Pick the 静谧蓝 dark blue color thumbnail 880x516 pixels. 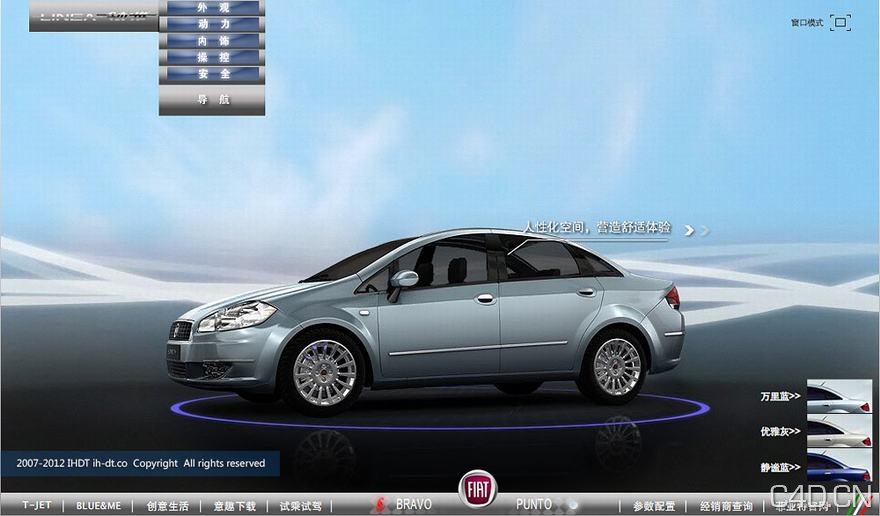[x=839, y=466]
